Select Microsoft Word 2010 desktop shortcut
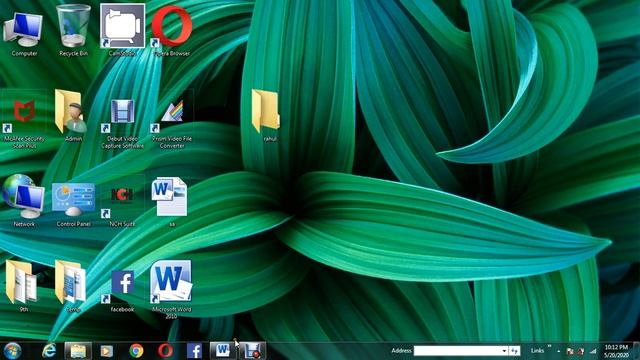Screen dimensions: 640x360 point(171,289)
